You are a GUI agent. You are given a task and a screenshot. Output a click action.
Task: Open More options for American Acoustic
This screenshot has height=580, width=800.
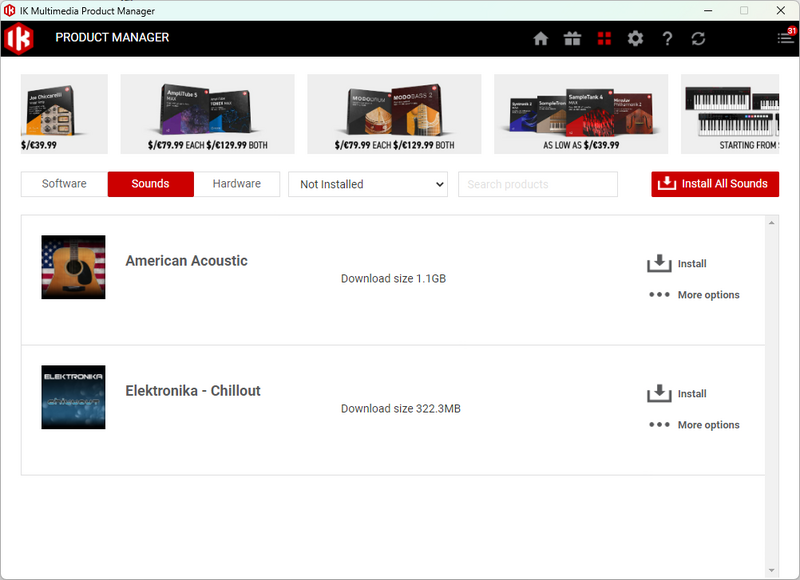click(x=709, y=295)
